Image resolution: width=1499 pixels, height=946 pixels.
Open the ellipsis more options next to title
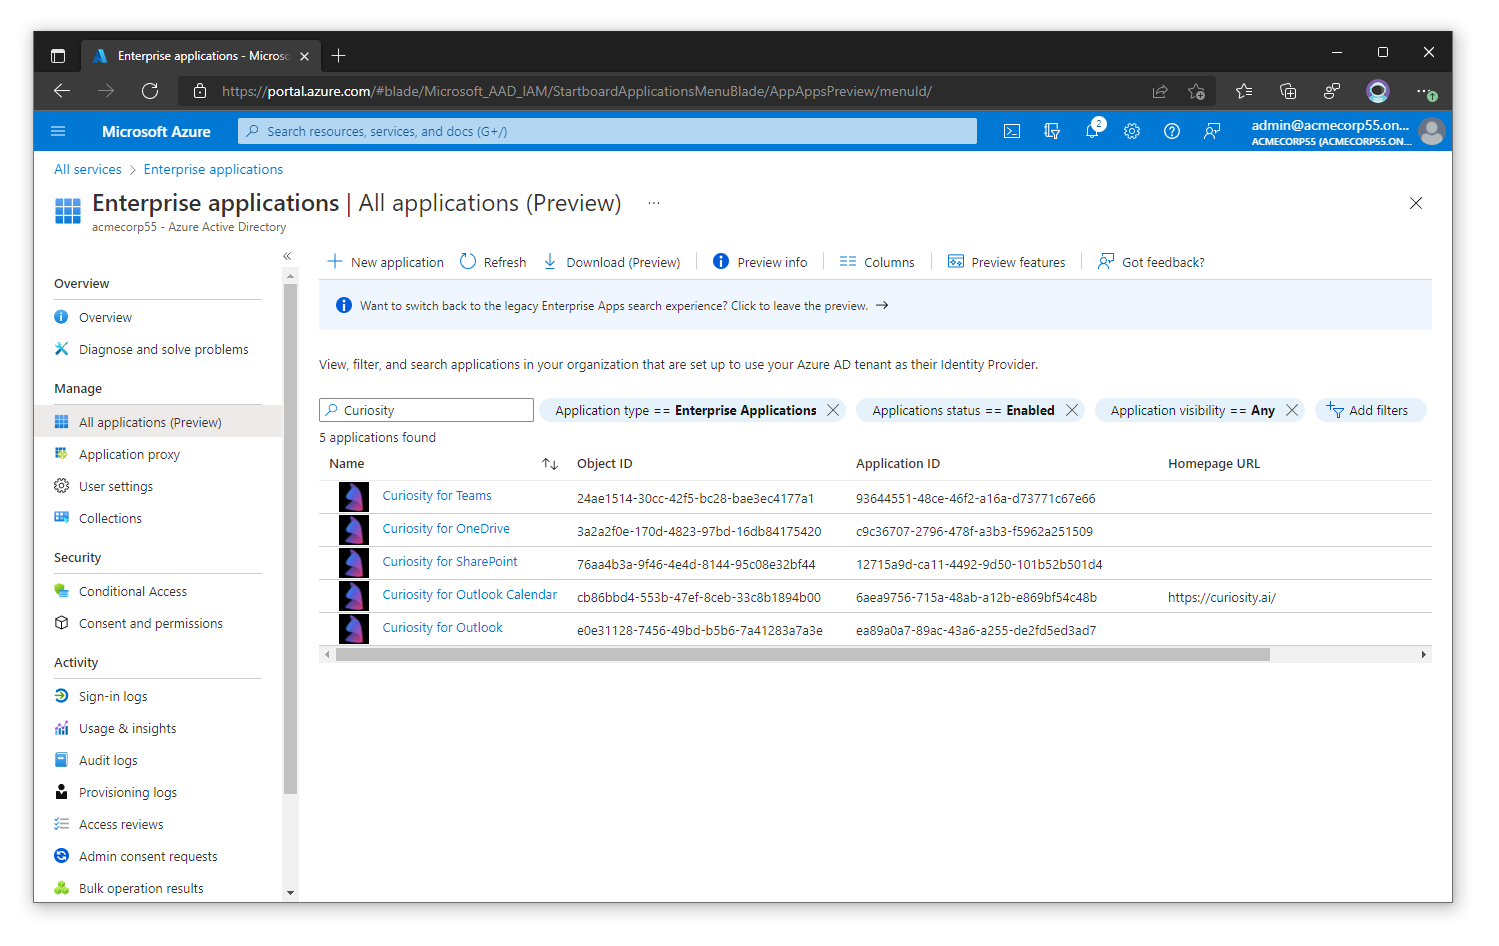pos(654,203)
